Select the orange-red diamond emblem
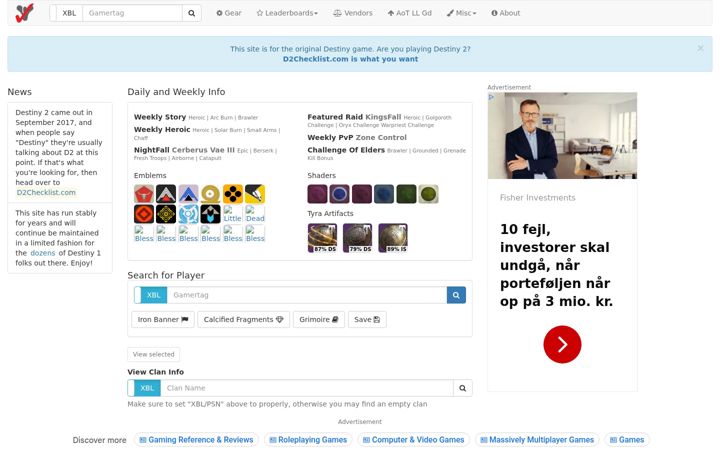 pyautogui.click(x=144, y=214)
